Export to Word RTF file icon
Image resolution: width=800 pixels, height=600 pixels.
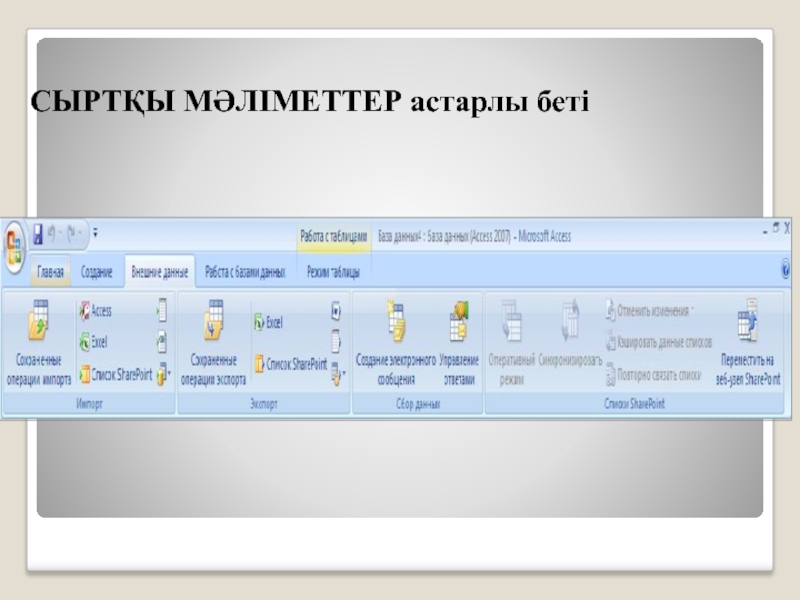(336, 311)
